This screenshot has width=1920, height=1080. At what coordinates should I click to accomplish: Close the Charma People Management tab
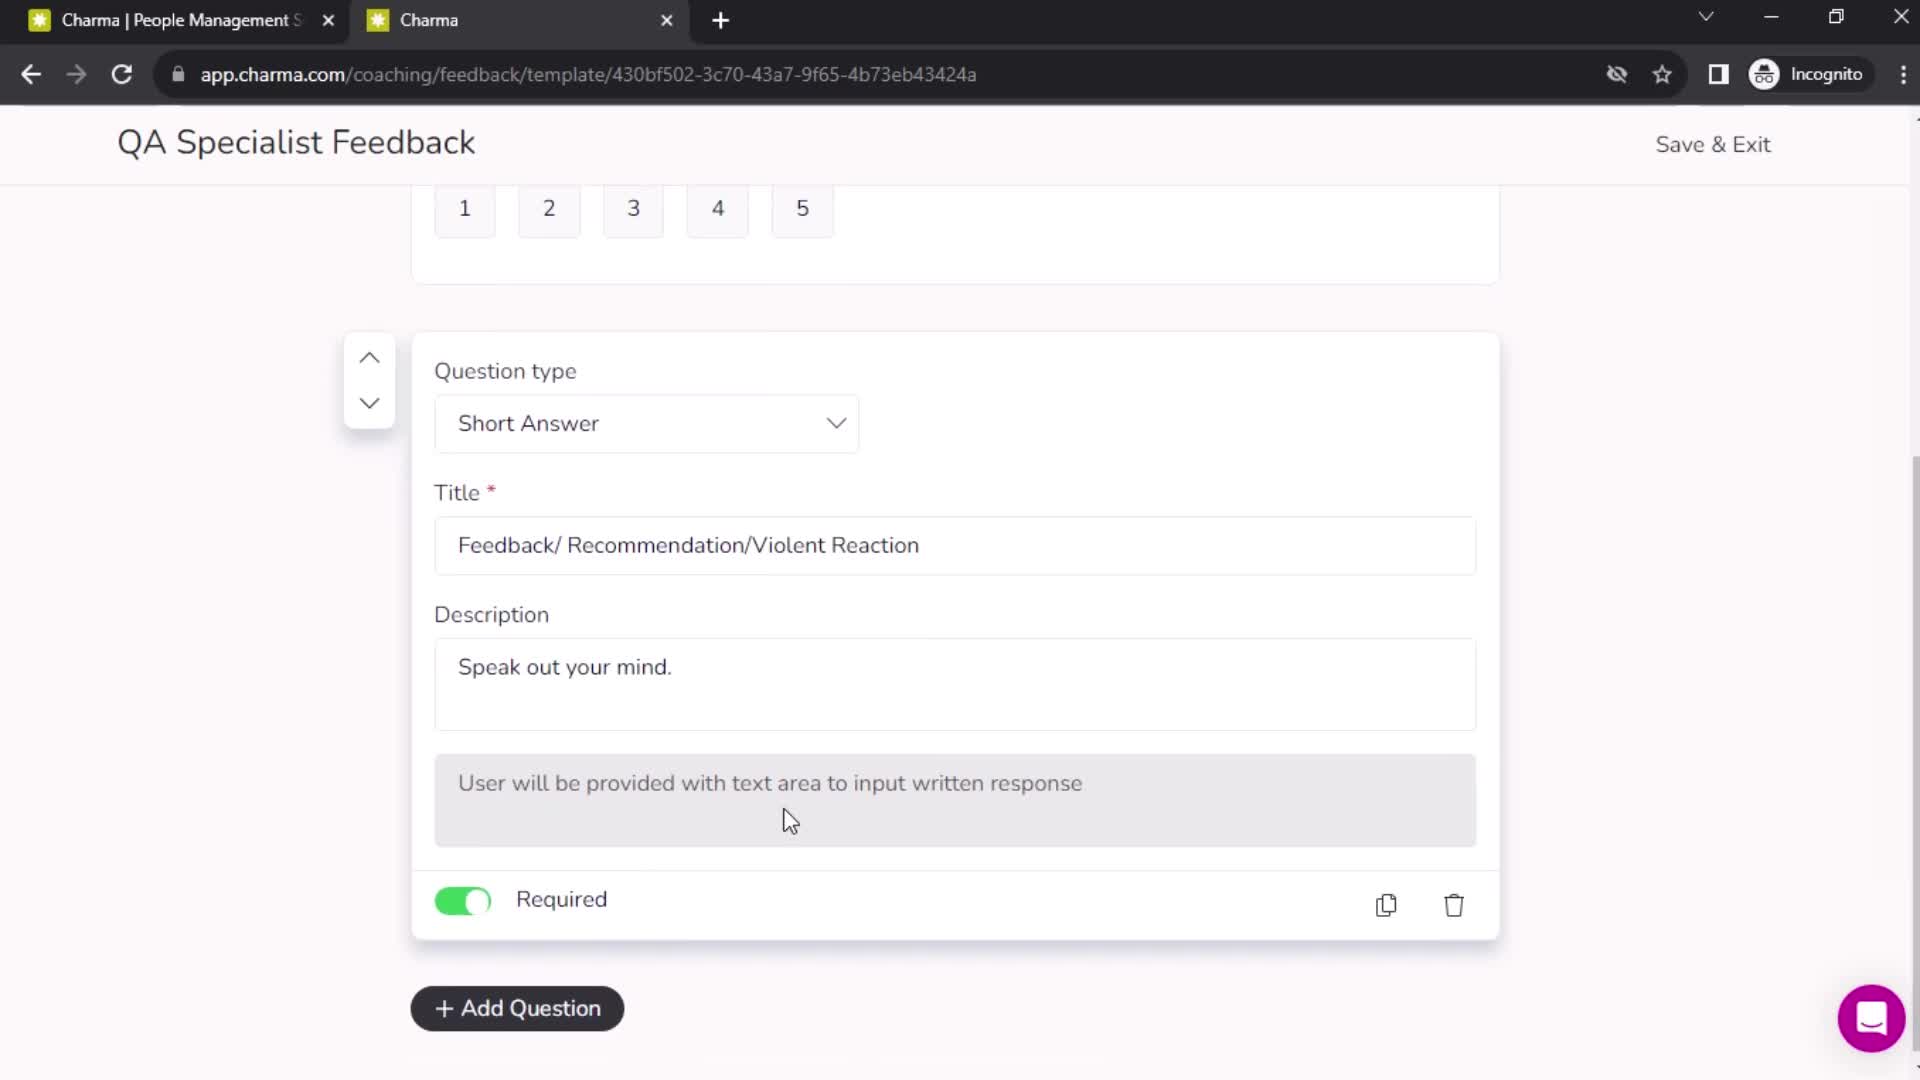click(328, 20)
